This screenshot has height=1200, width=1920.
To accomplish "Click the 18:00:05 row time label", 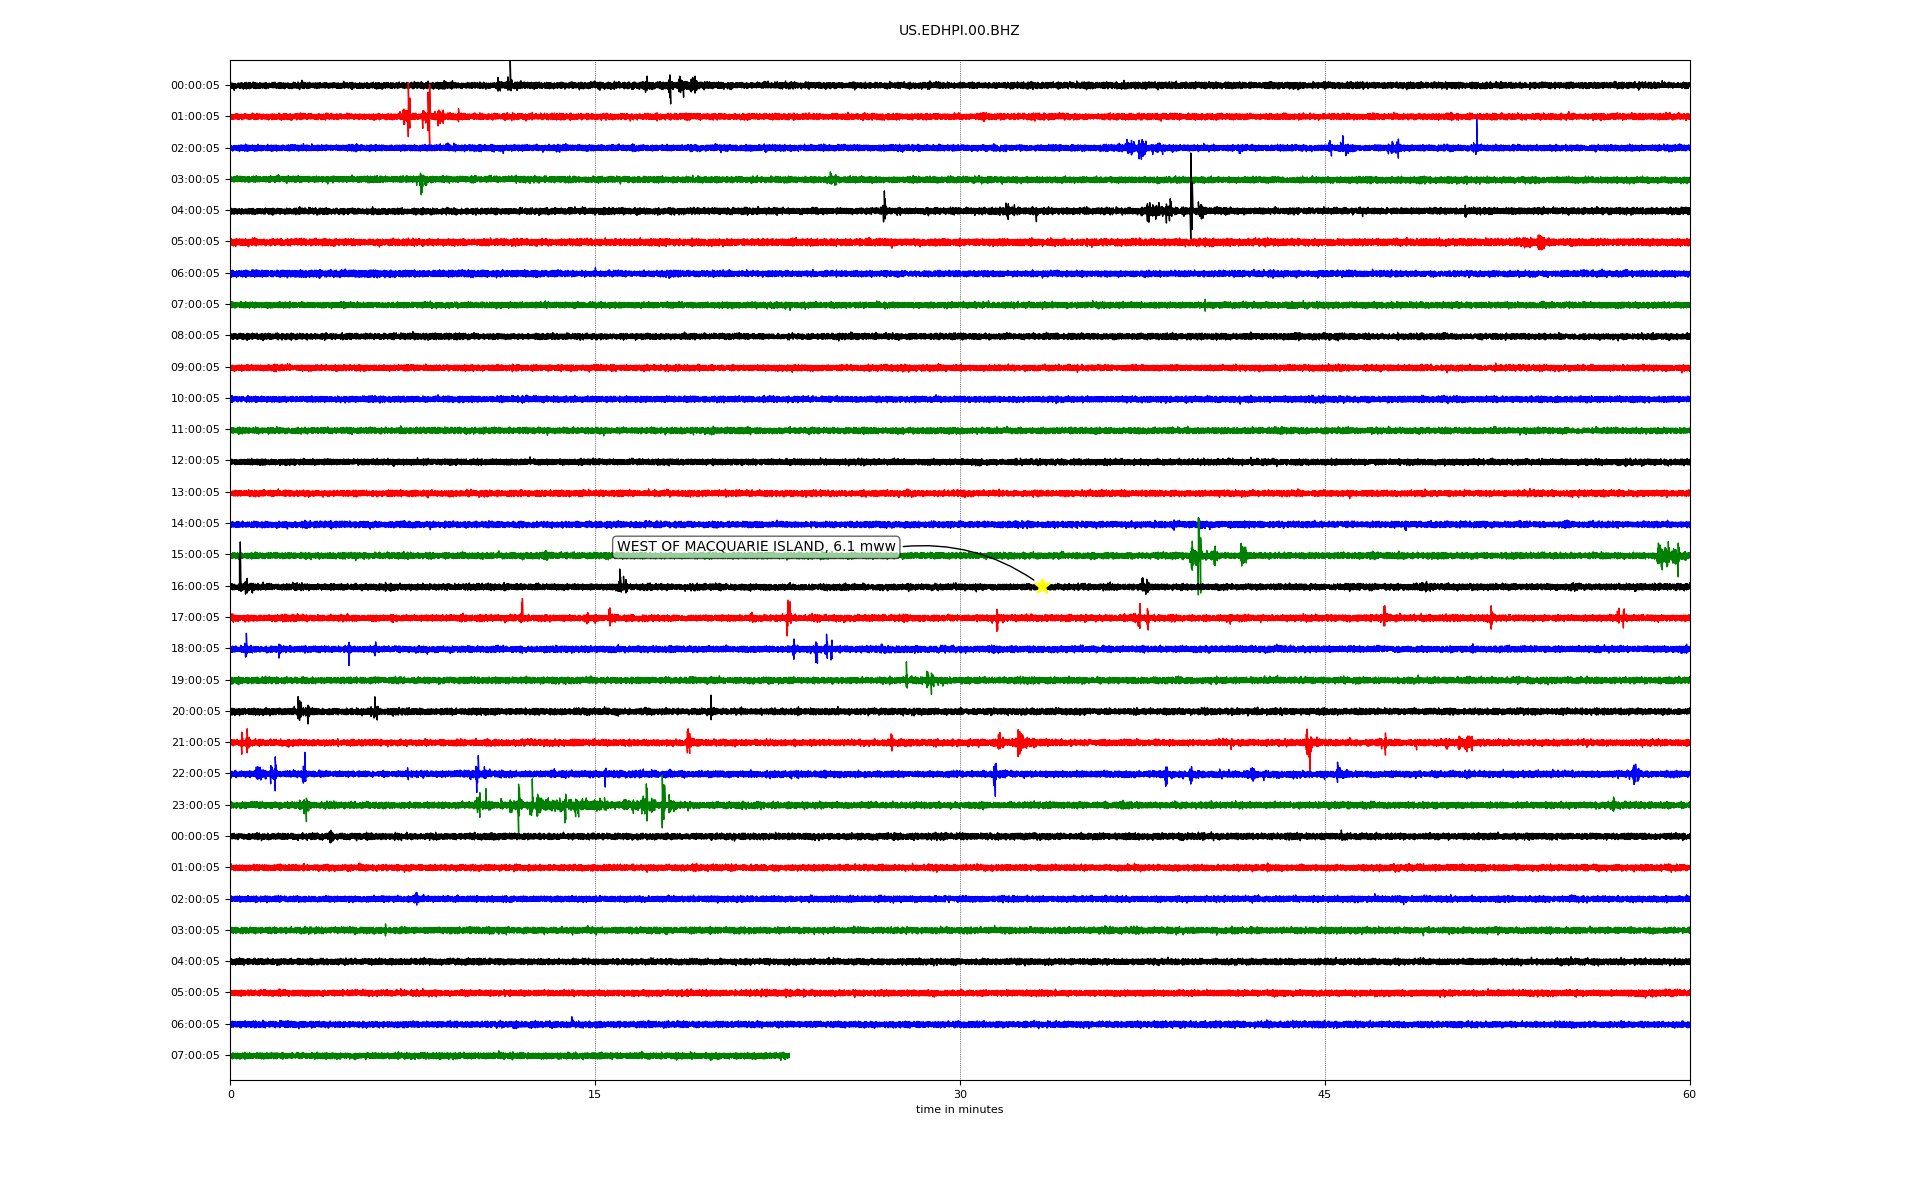I will 195,649.
